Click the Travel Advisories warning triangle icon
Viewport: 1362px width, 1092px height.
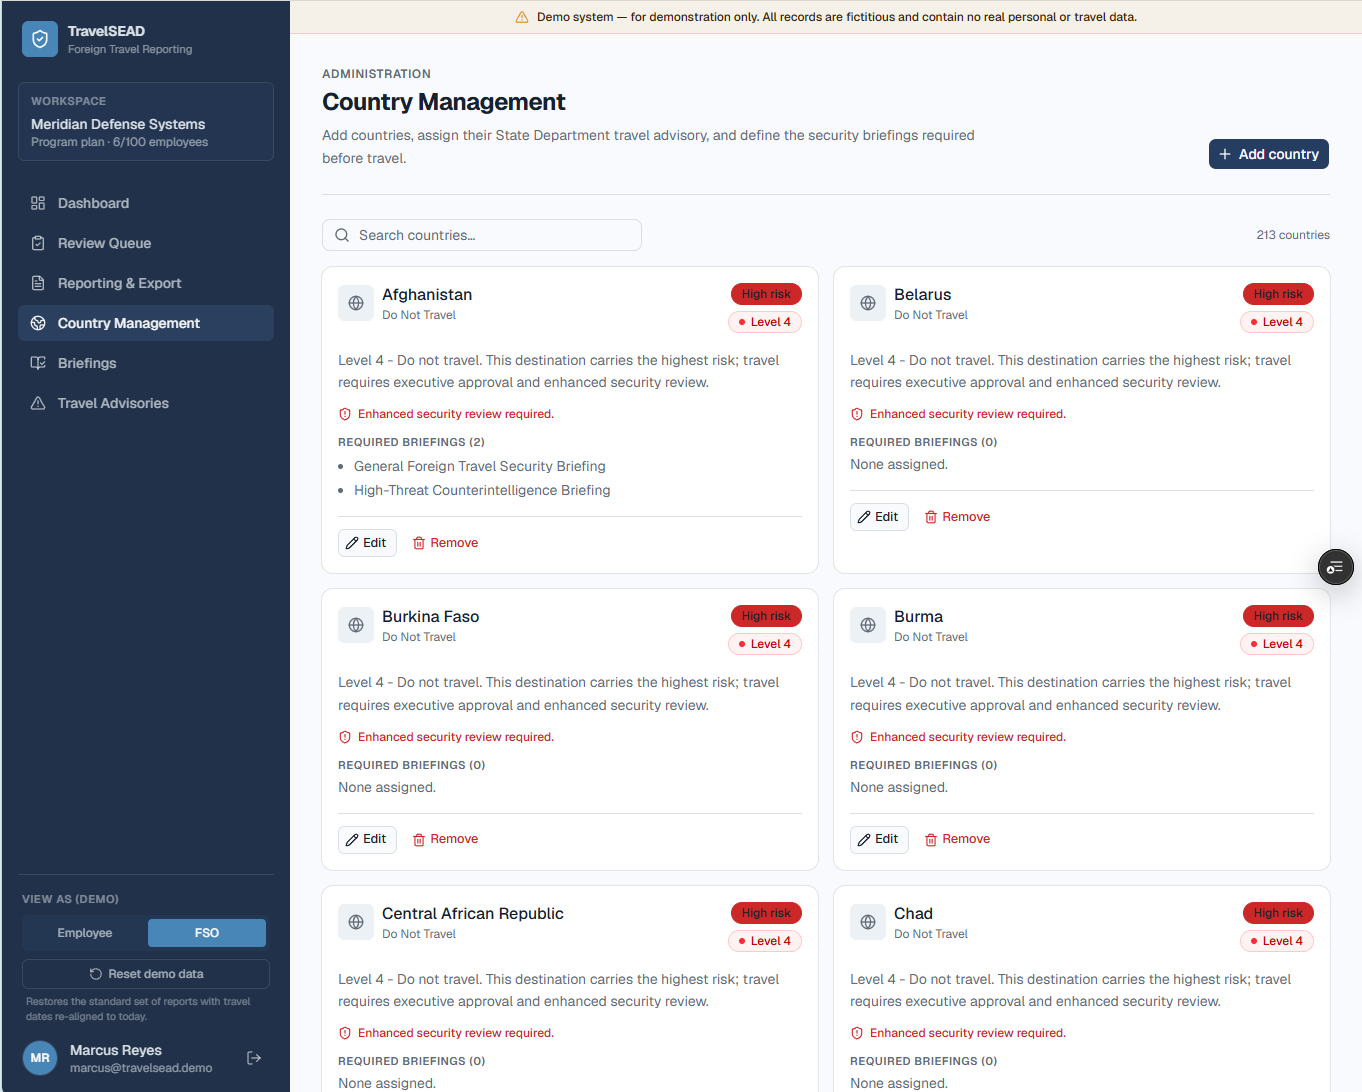38,403
